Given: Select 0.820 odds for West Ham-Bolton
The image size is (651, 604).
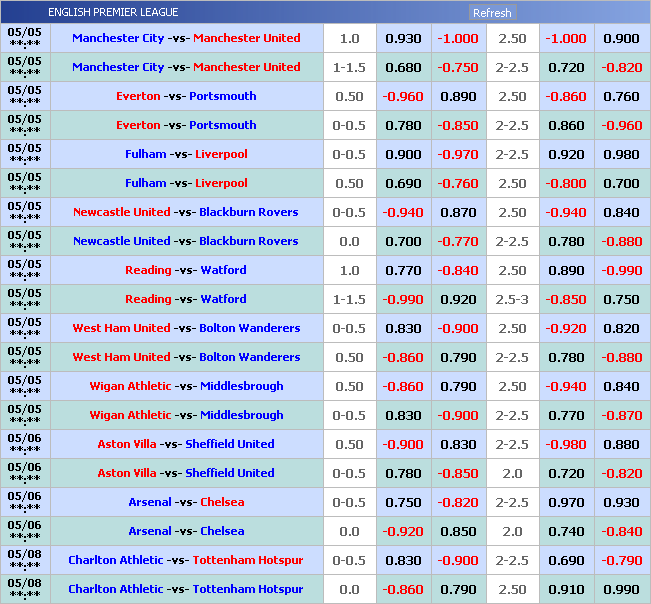Looking at the screenshot, I should (x=621, y=328).
